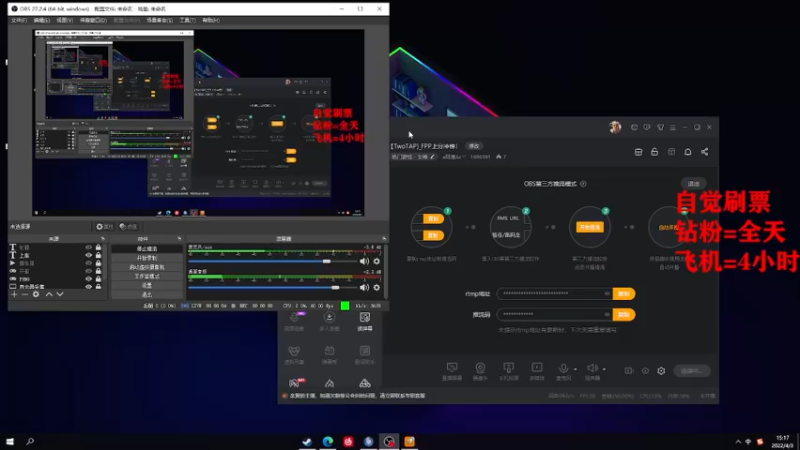Reveal stream key with eye icon

coord(607,315)
